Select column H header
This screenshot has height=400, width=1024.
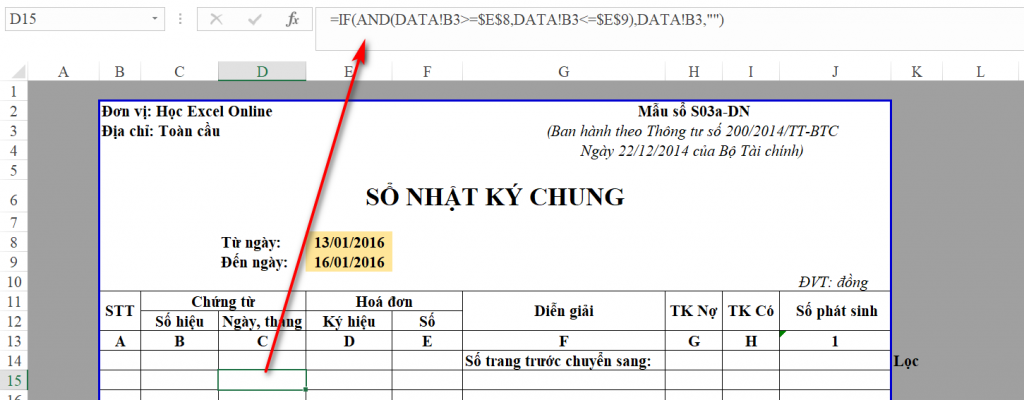694,72
